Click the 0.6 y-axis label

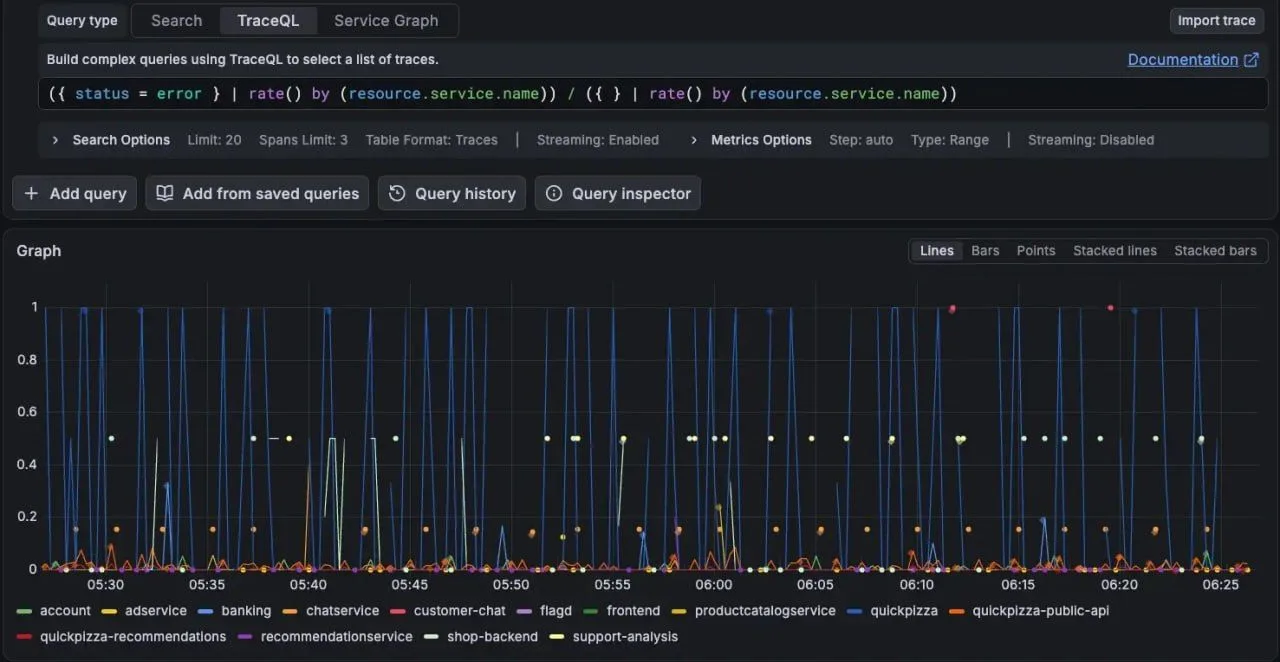pos(27,412)
